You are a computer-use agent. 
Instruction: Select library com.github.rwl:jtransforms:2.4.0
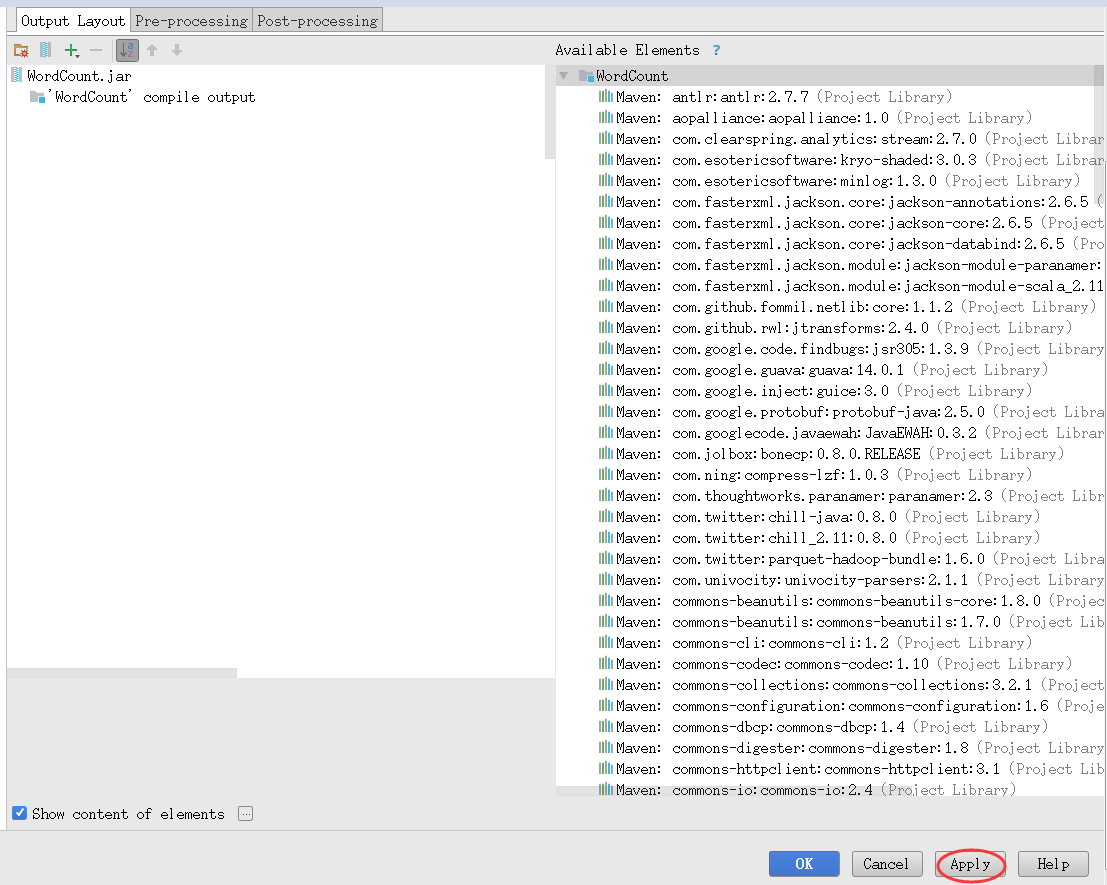(x=835, y=328)
